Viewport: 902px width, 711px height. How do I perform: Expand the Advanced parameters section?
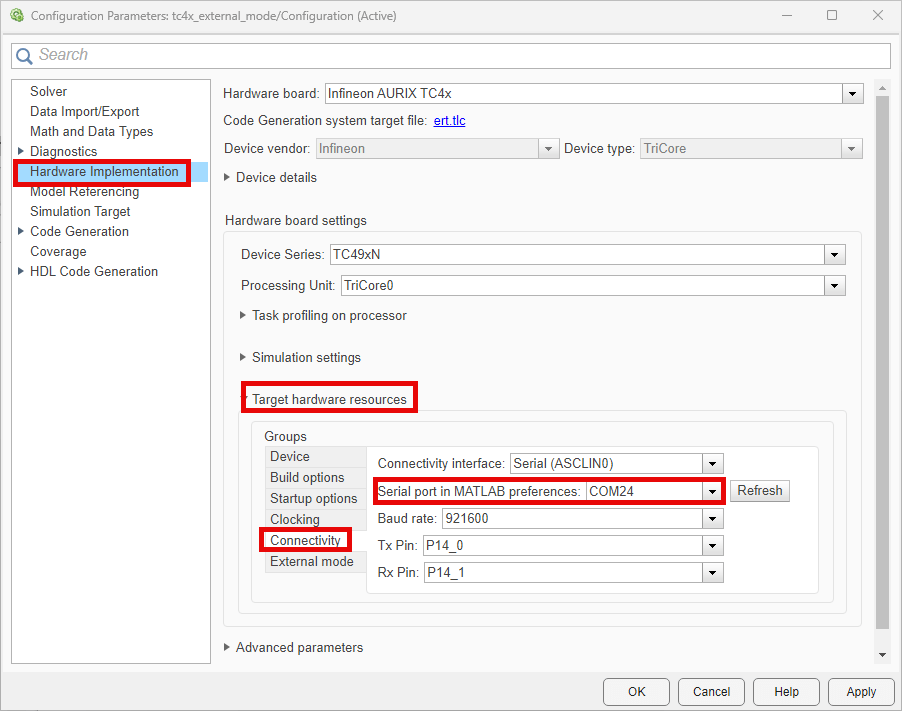click(228, 648)
